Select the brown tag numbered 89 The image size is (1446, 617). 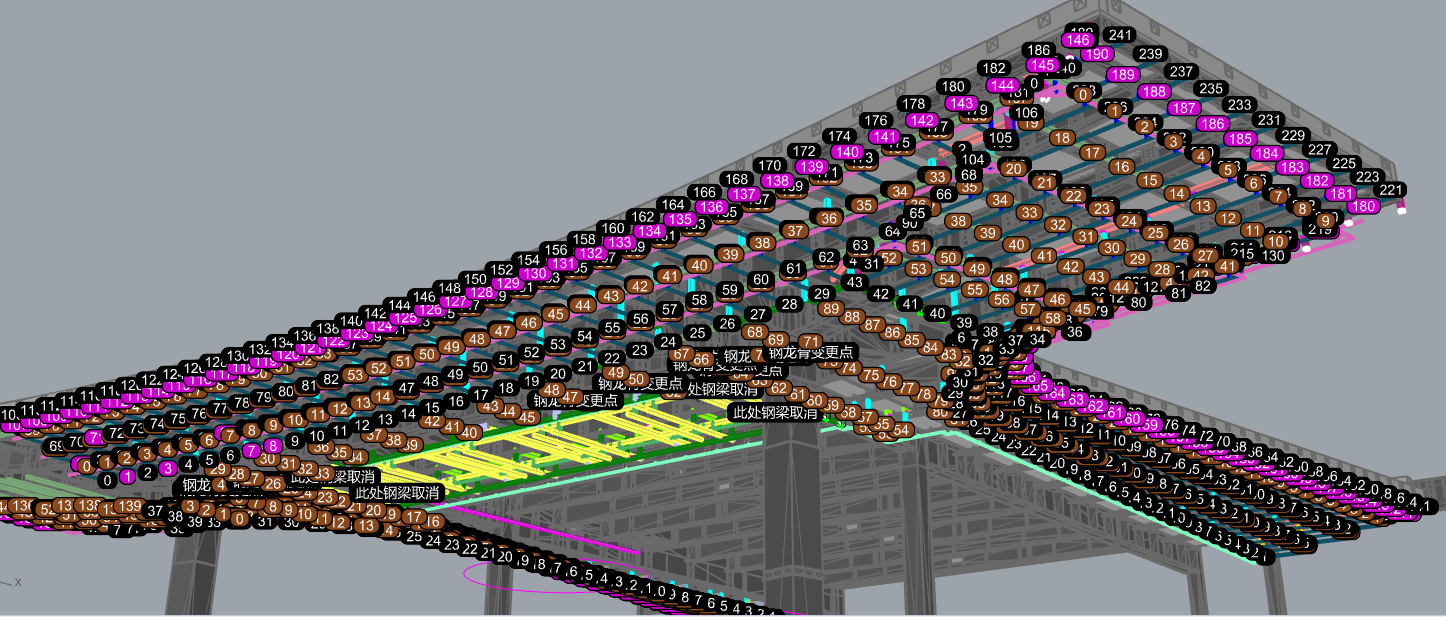[829, 309]
